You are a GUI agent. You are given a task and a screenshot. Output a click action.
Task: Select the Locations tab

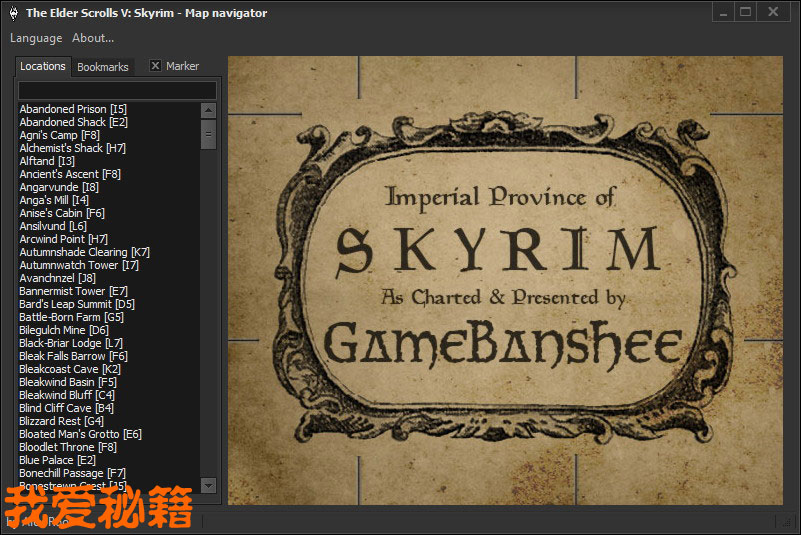43,66
